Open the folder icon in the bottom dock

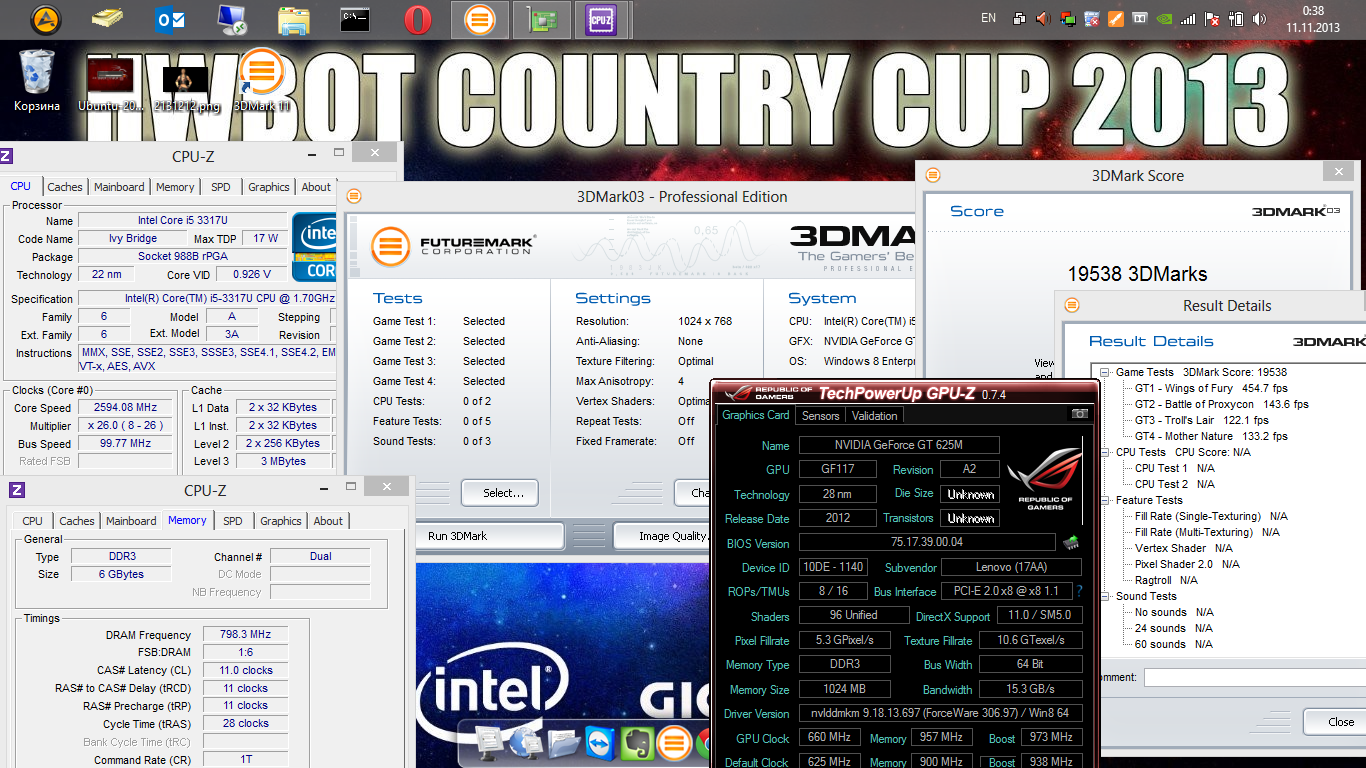coord(563,742)
